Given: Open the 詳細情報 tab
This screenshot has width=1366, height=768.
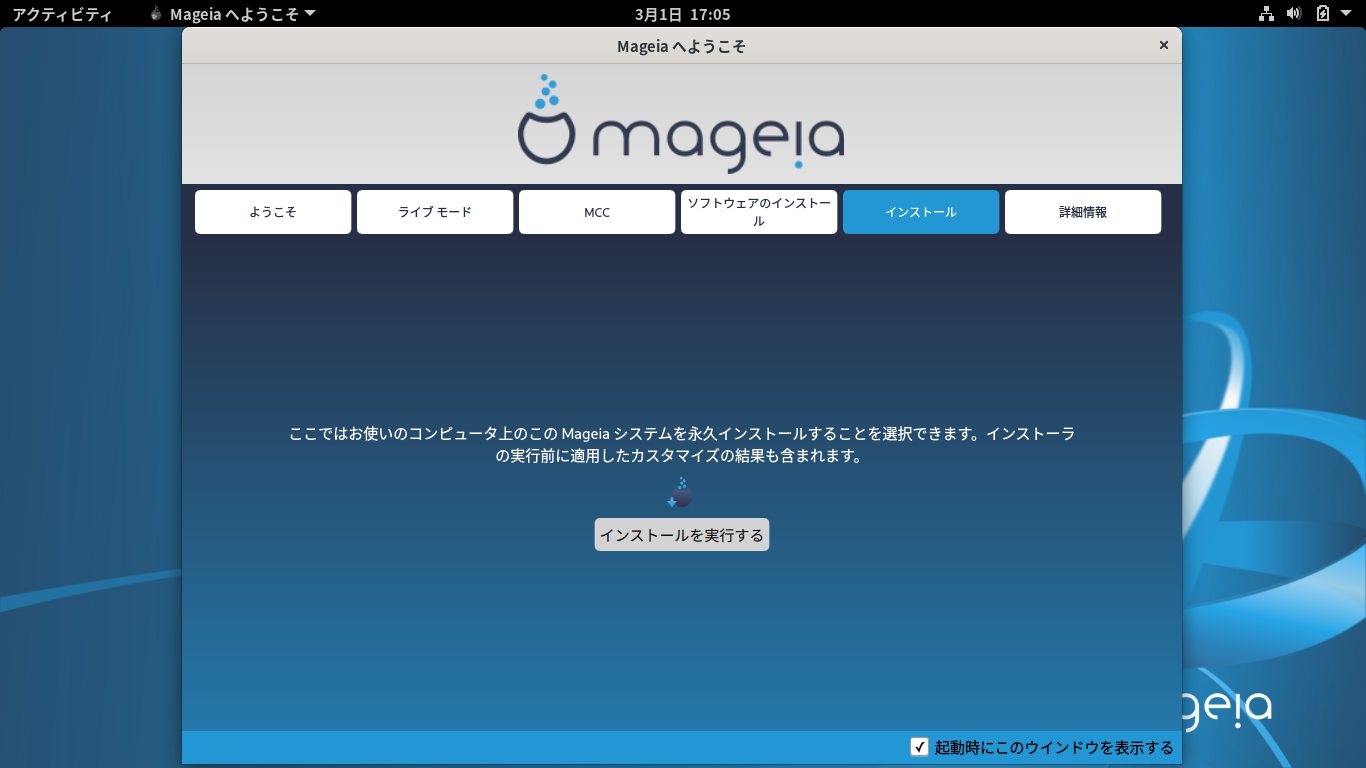Looking at the screenshot, I should pos(1083,212).
